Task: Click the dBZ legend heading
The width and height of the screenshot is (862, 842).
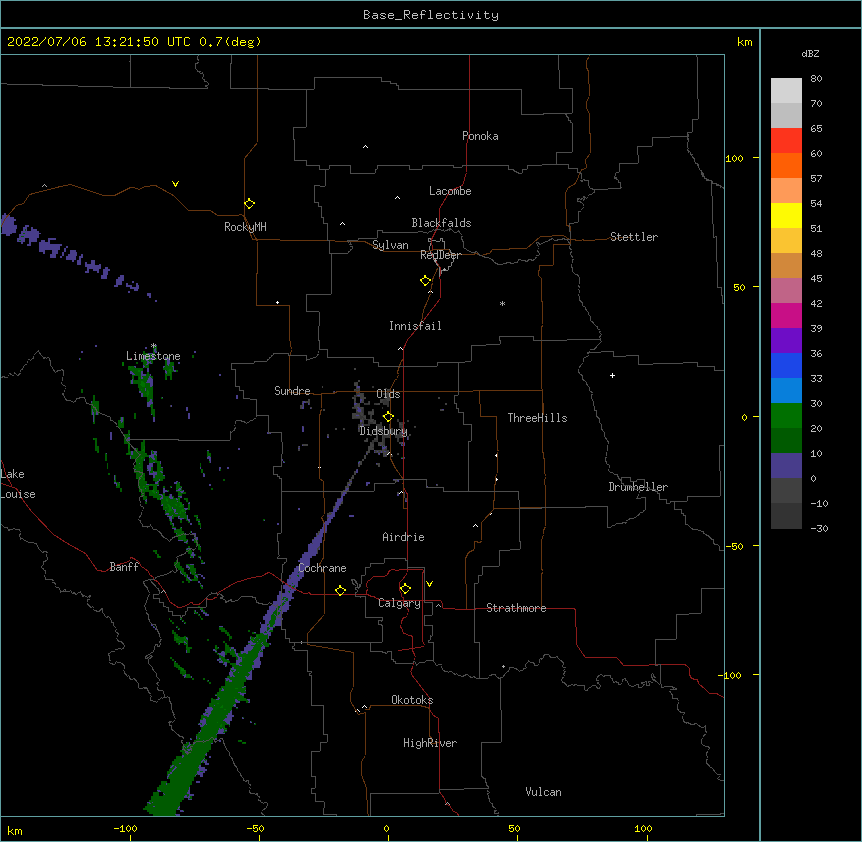Action: point(810,54)
